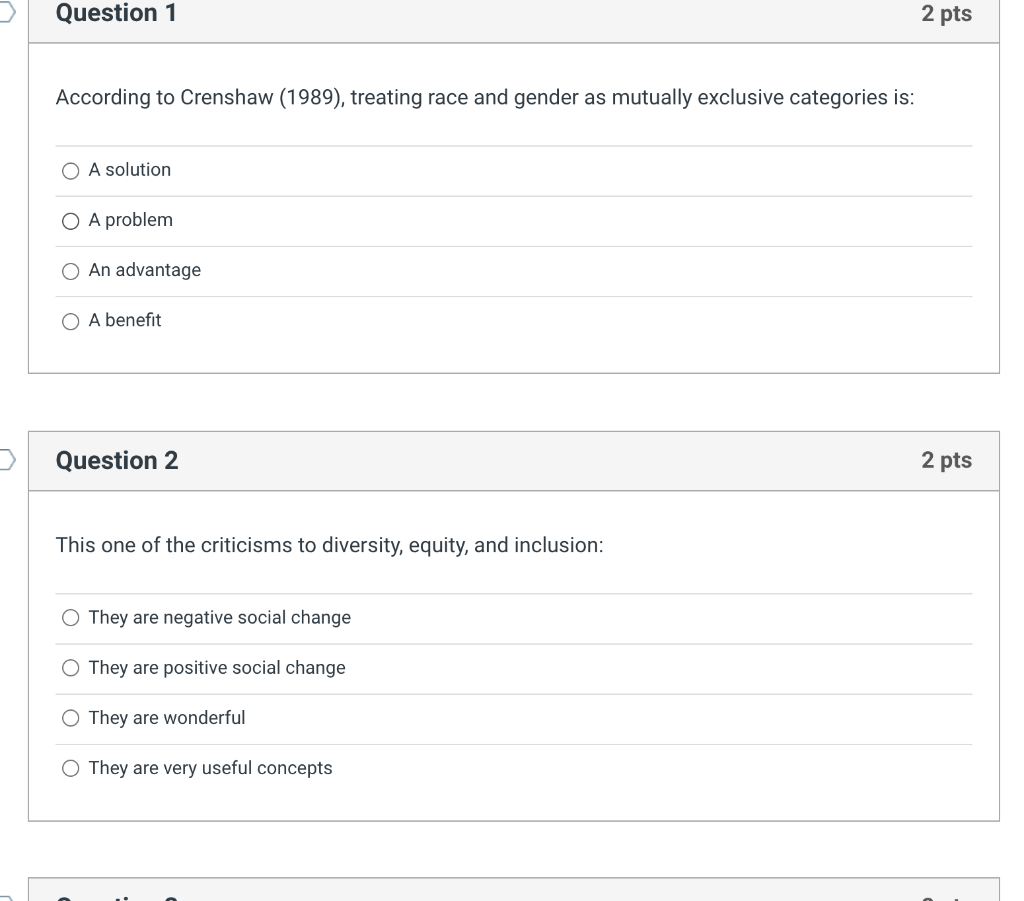The height and width of the screenshot is (901, 1024).
Task: Flag Question 1 with the pin icon
Action: pos(6,10)
